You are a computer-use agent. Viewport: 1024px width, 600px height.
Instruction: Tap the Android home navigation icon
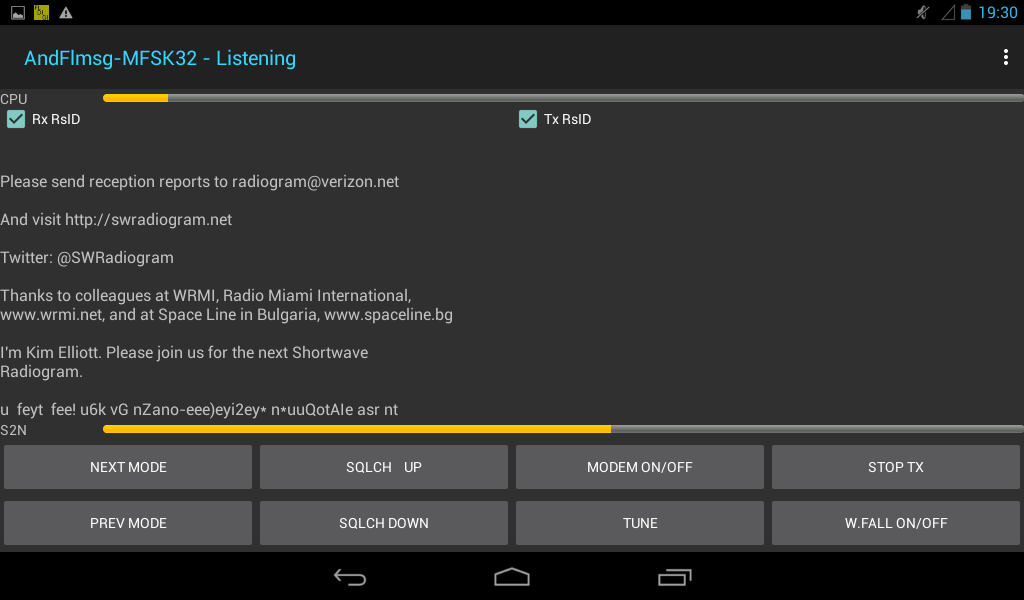tap(512, 576)
